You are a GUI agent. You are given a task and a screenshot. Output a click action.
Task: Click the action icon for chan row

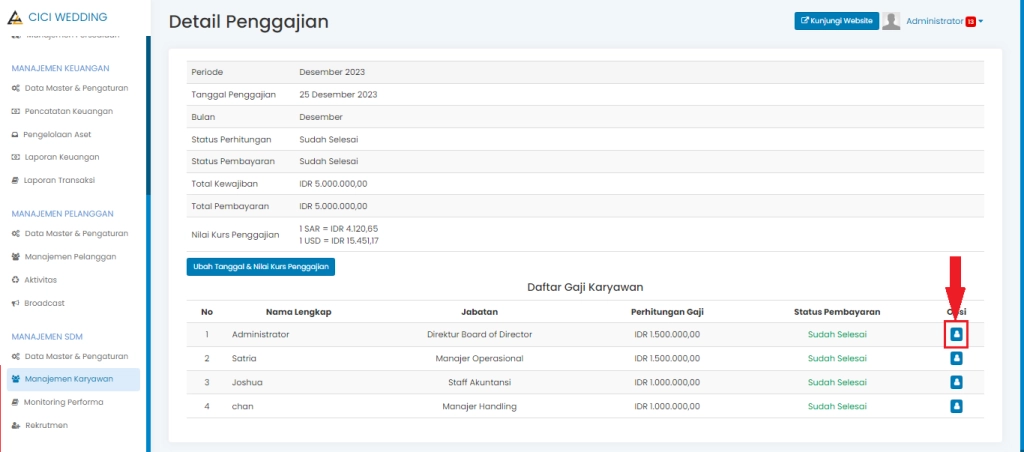(x=956, y=406)
